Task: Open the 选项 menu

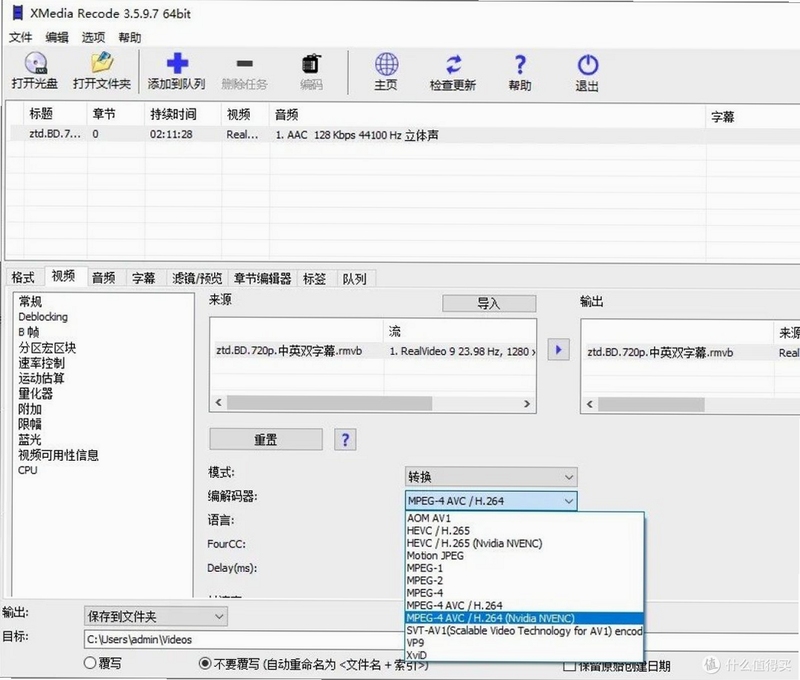Action: (93, 37)
